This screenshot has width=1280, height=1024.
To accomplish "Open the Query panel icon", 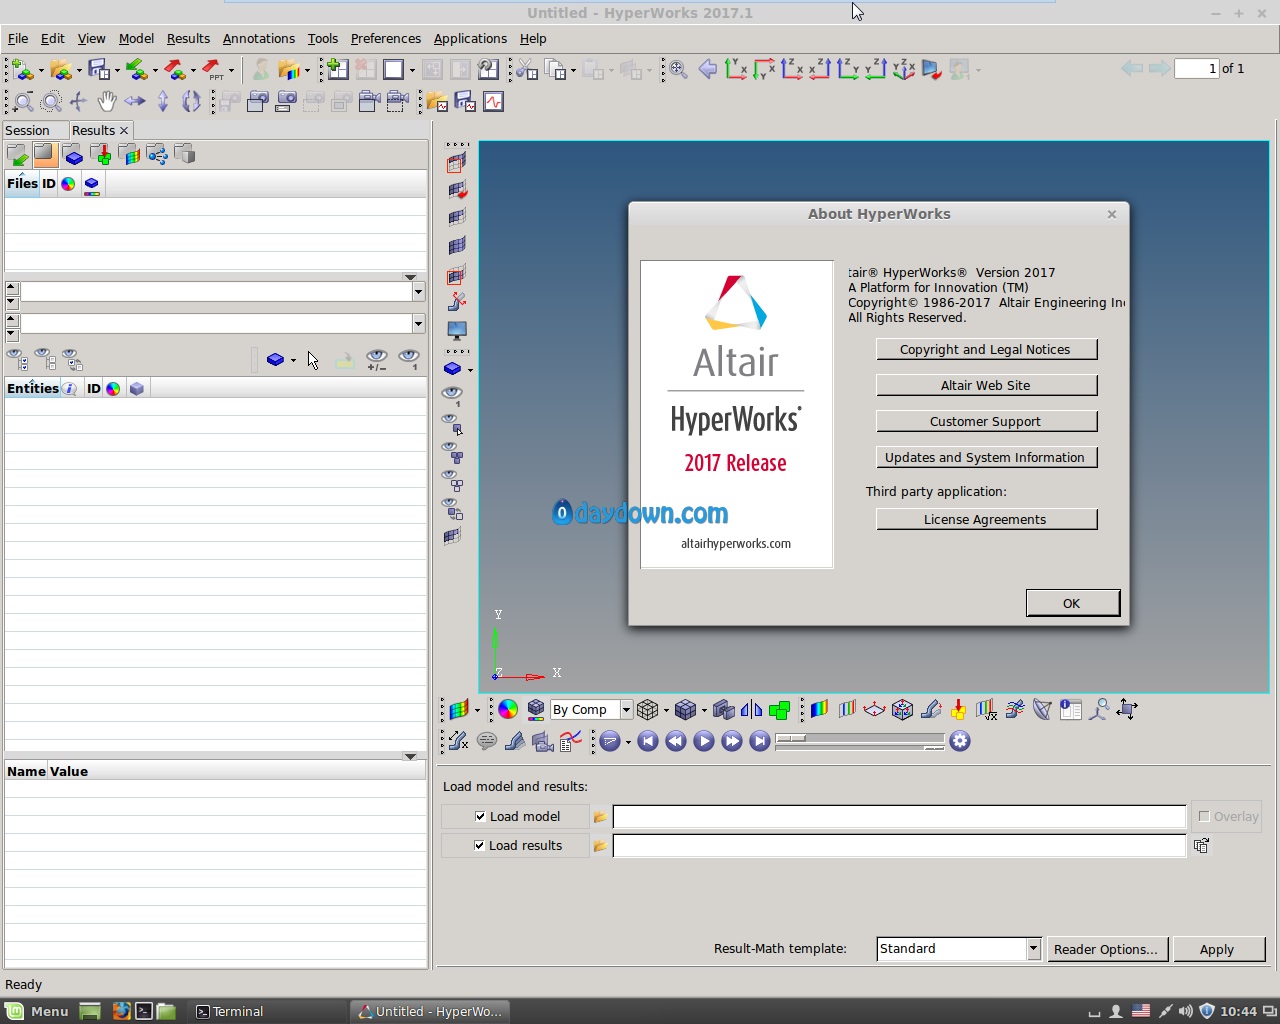I will 1071,709.
